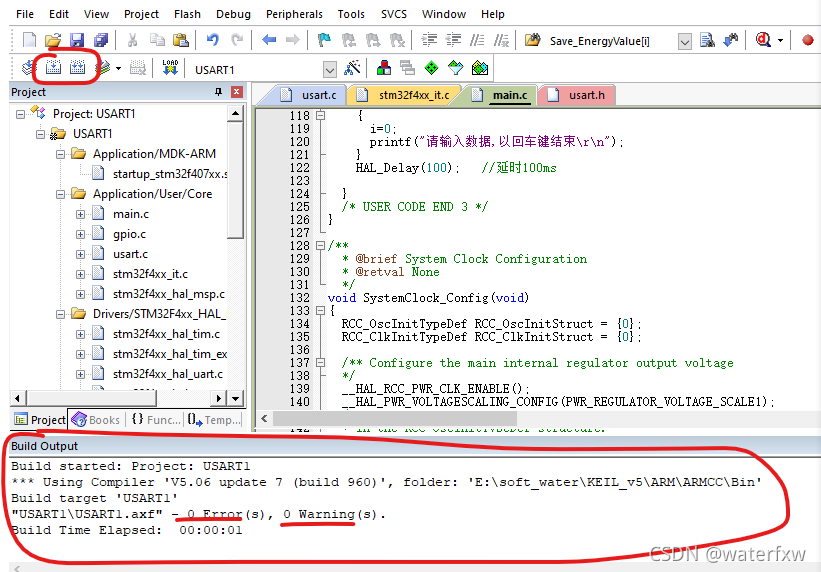Open the debug icon's dropdown arrow
This screenshot has width=821, height=572.
tap(780, 40)
